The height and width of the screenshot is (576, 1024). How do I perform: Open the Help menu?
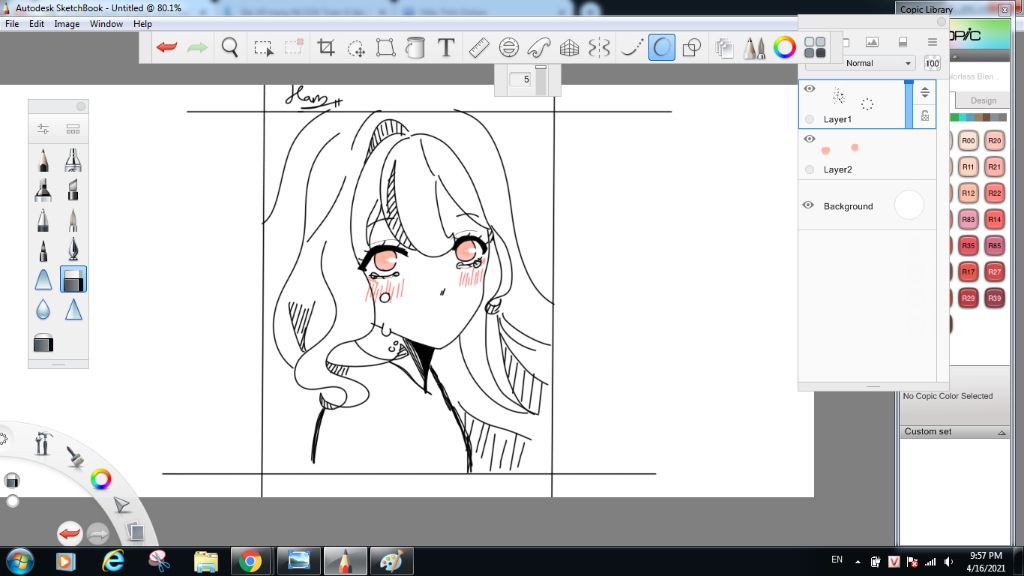coord(142,24)
